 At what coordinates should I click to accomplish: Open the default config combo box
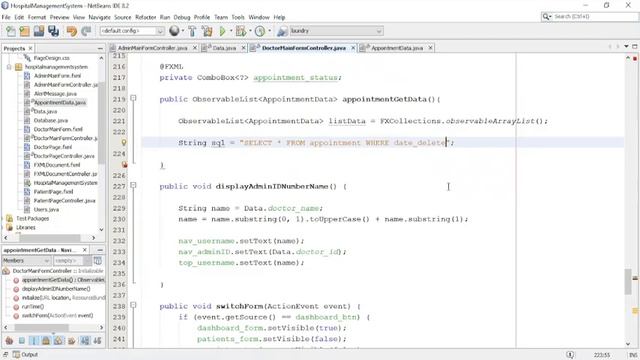[x=132, y=31]
